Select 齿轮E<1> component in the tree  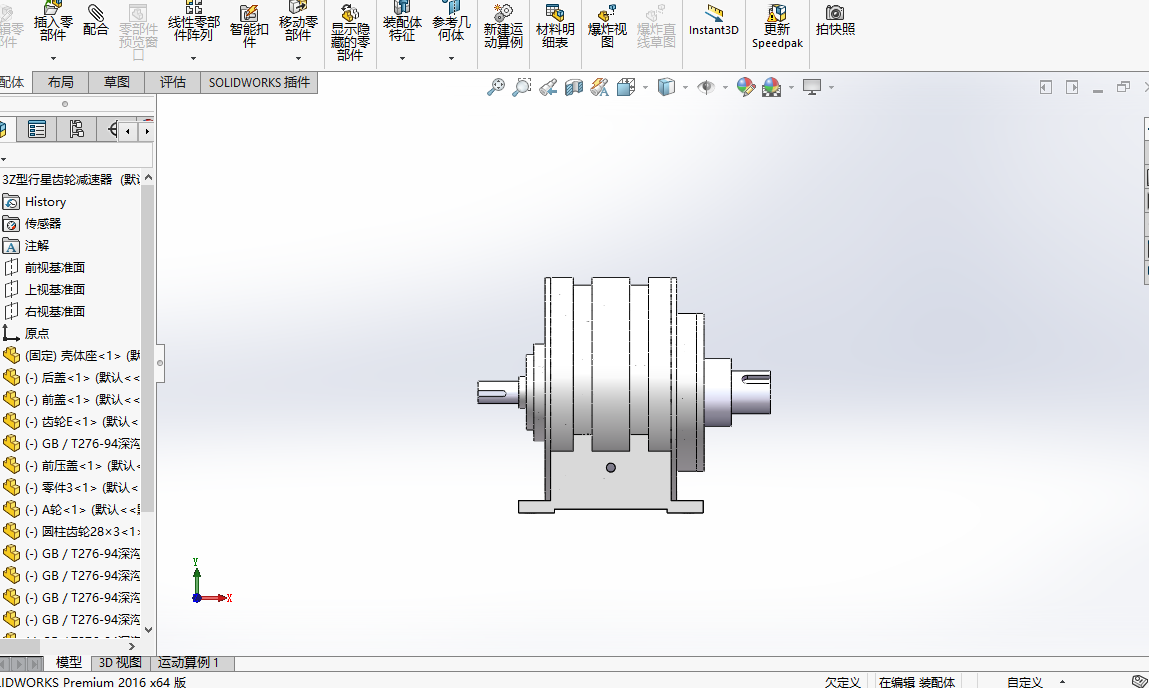pos(71,421)
